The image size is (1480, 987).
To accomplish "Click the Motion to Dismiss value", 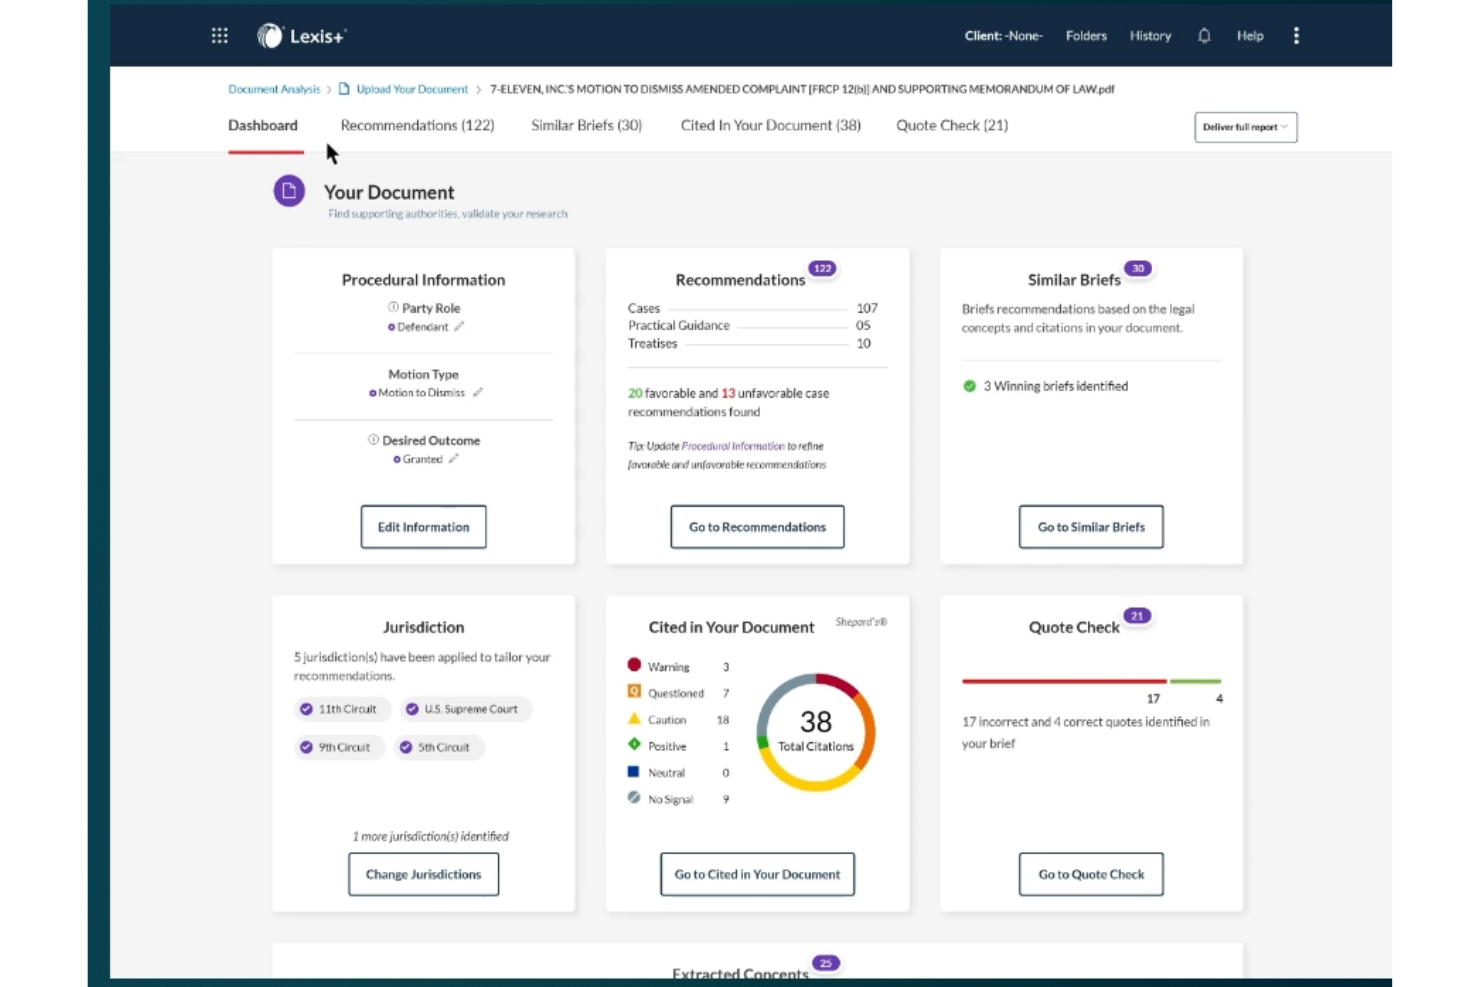I will click(x=421, y=393).
